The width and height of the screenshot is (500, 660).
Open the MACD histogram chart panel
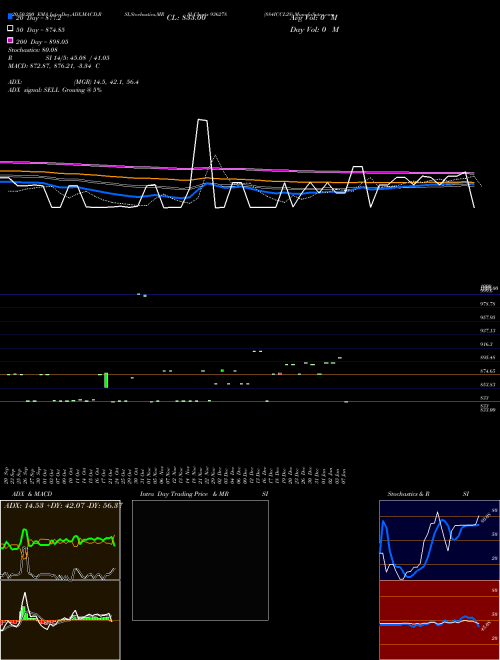[60, 620]
